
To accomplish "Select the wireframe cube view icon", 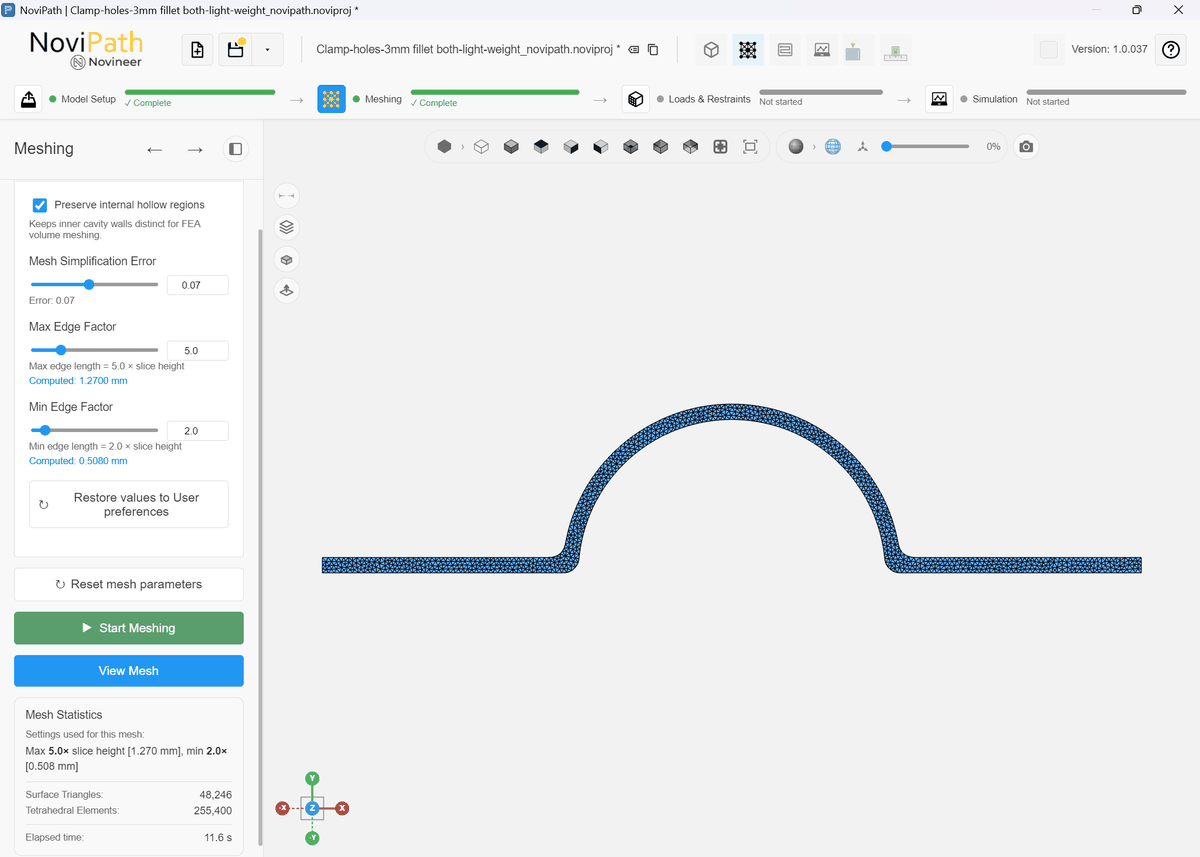I will [481, 147].
